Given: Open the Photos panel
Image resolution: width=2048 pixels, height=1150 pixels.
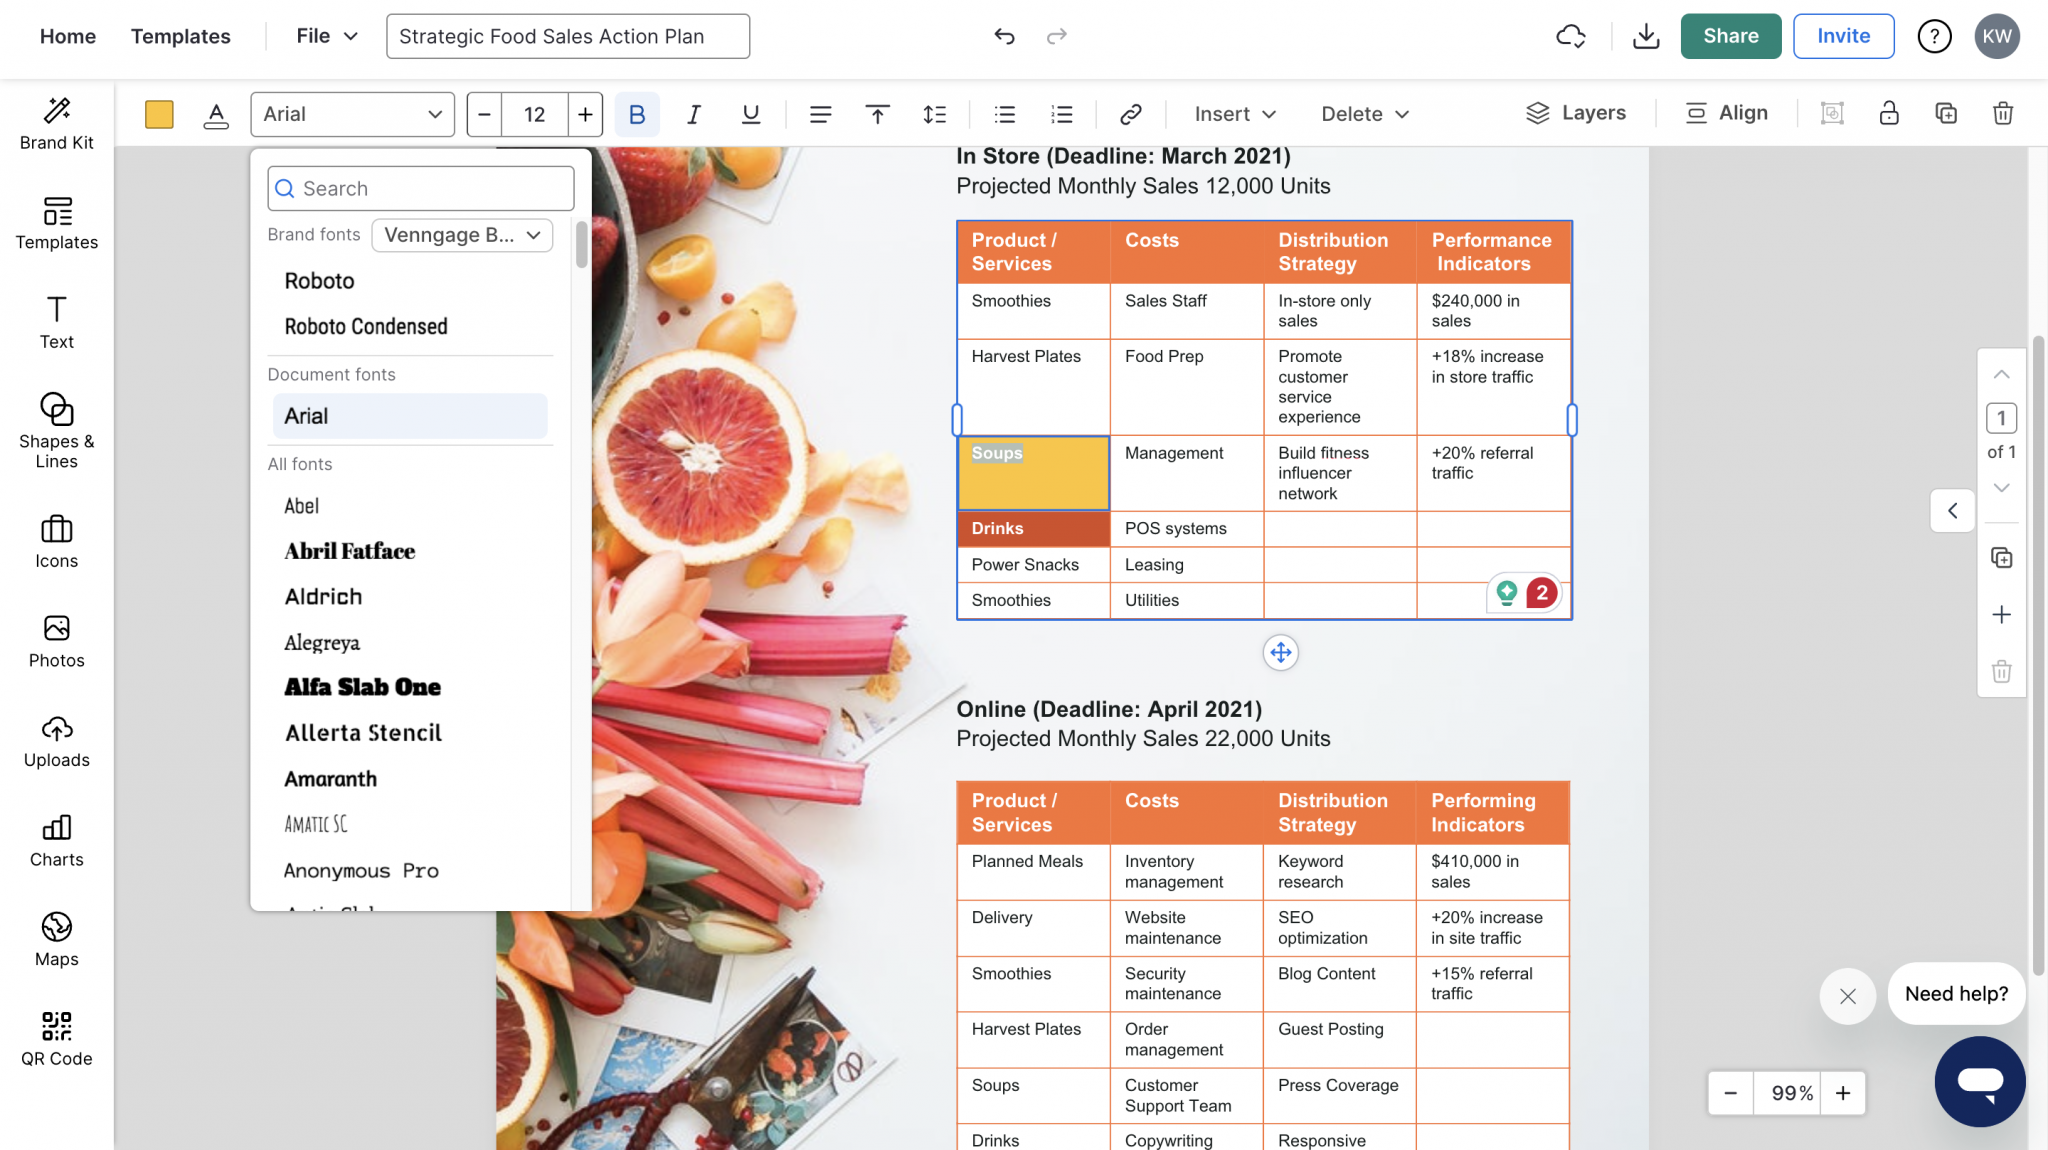Looking at the screenshot, I should tap(56, 640).
